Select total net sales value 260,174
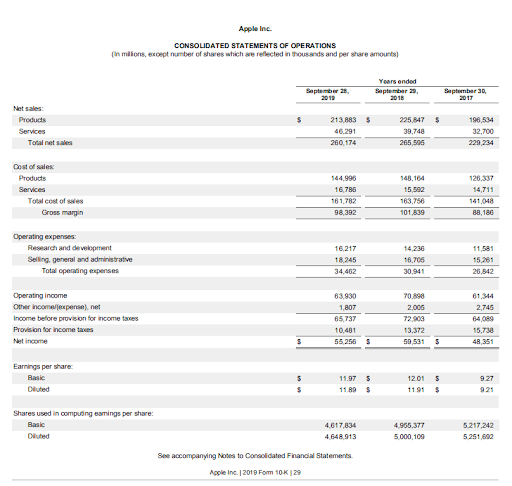Viewport: 512px width, 486px height. [343, 143]
